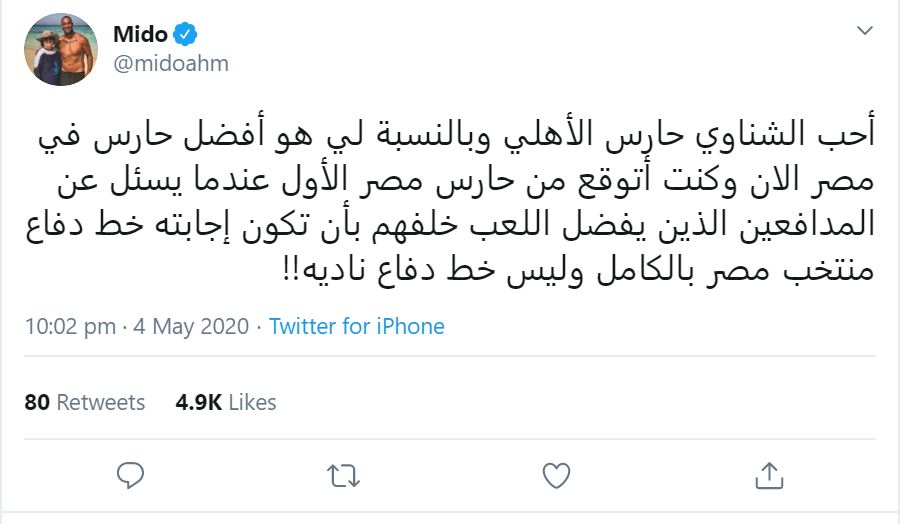This screenshot has height=524, width=902.
Task: Like the tweet with the heart icon
Action: click(556, 472)
